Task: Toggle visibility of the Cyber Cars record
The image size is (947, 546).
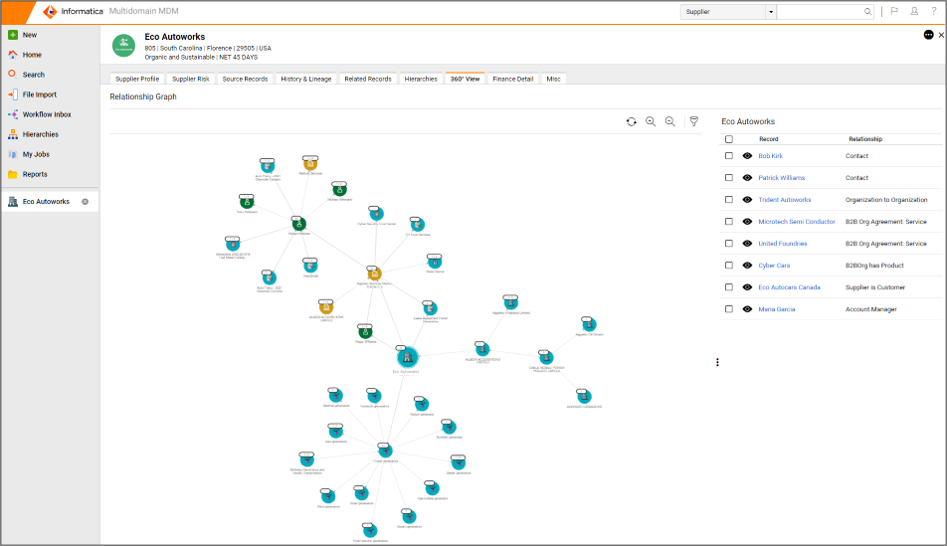Action: (747, 266)
